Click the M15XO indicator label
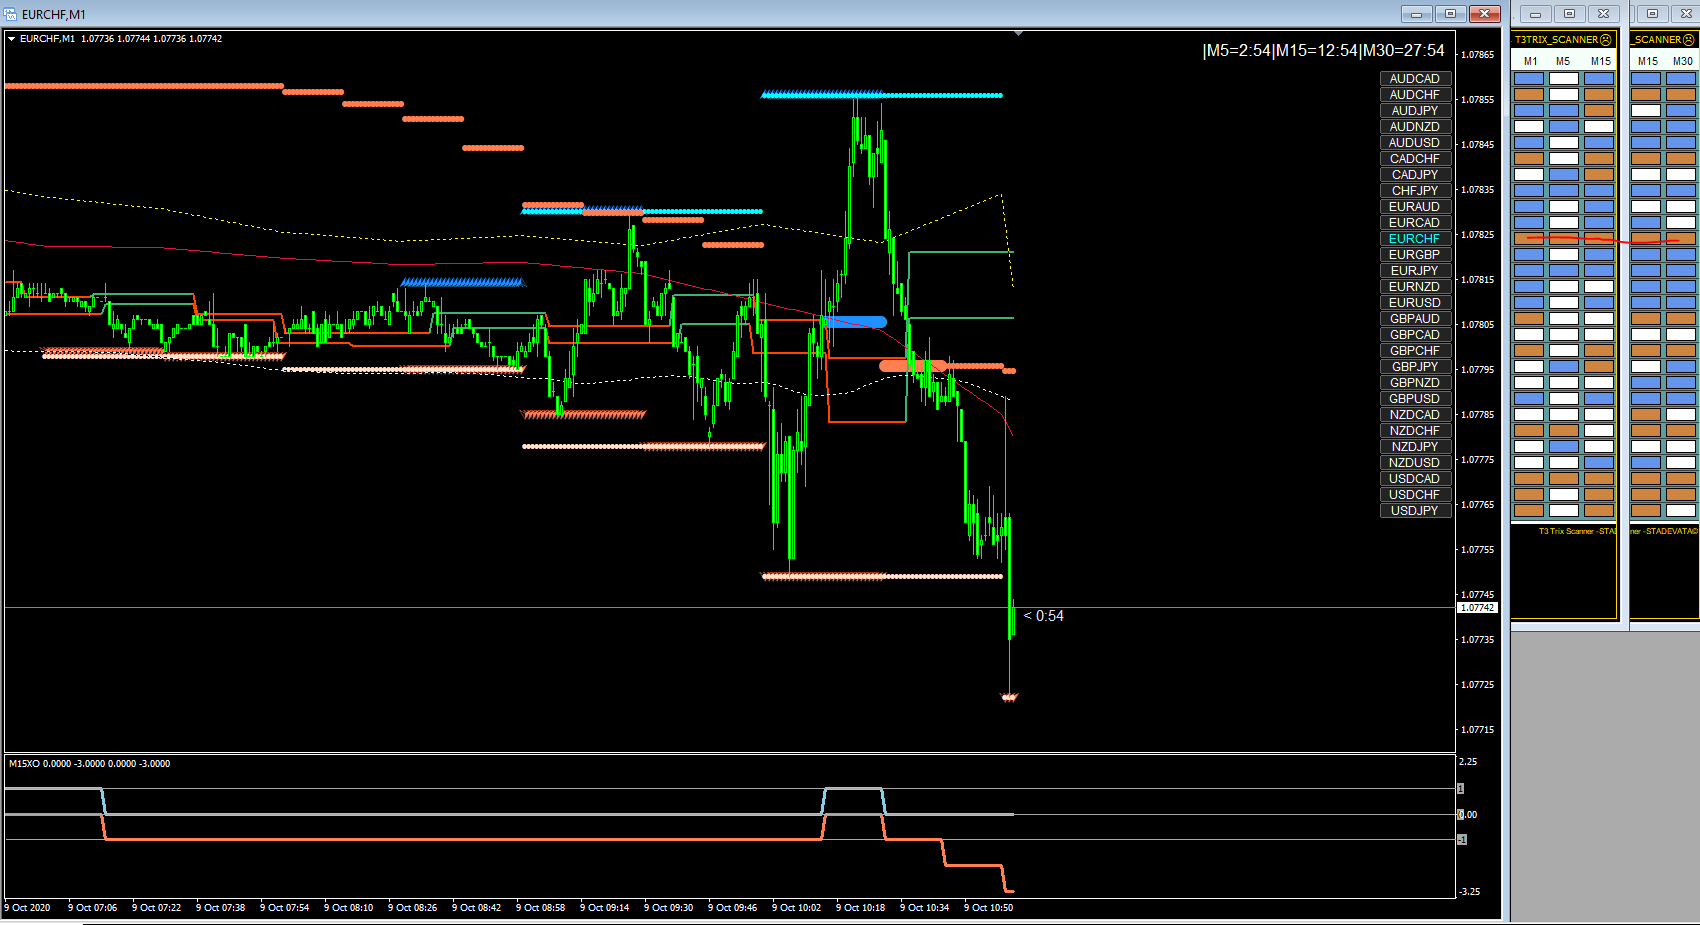 [x=89, y=764]
